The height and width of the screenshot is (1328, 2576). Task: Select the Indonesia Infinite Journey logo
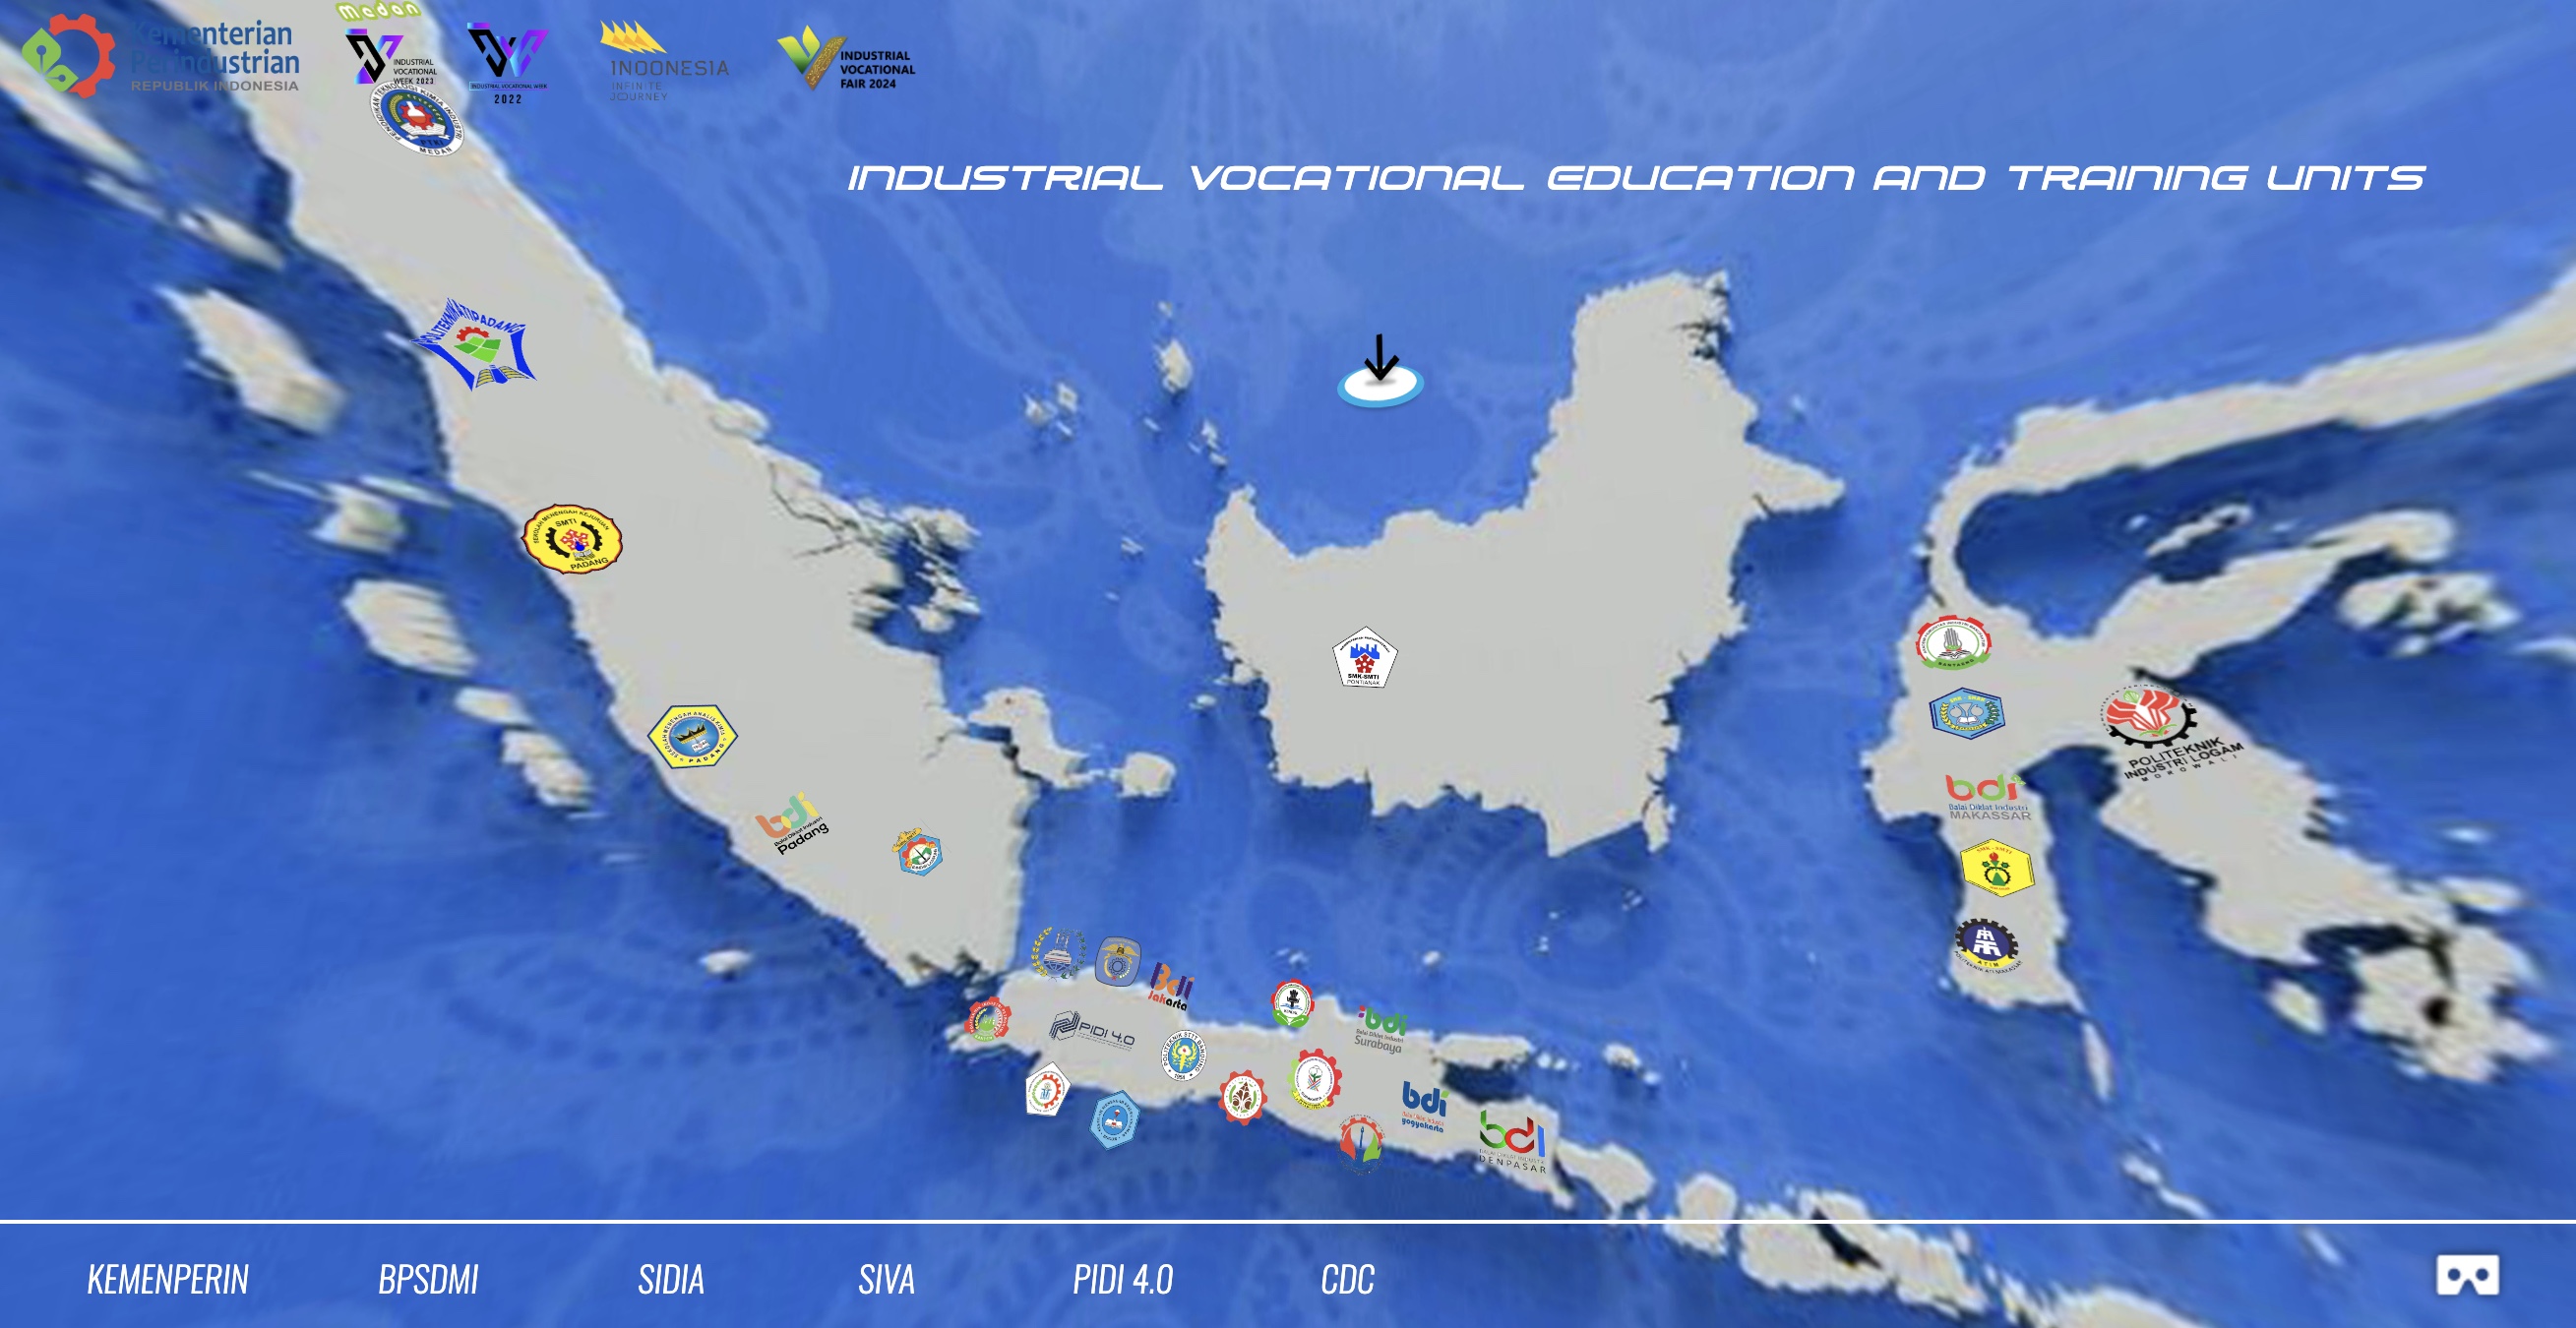[664, 62]
